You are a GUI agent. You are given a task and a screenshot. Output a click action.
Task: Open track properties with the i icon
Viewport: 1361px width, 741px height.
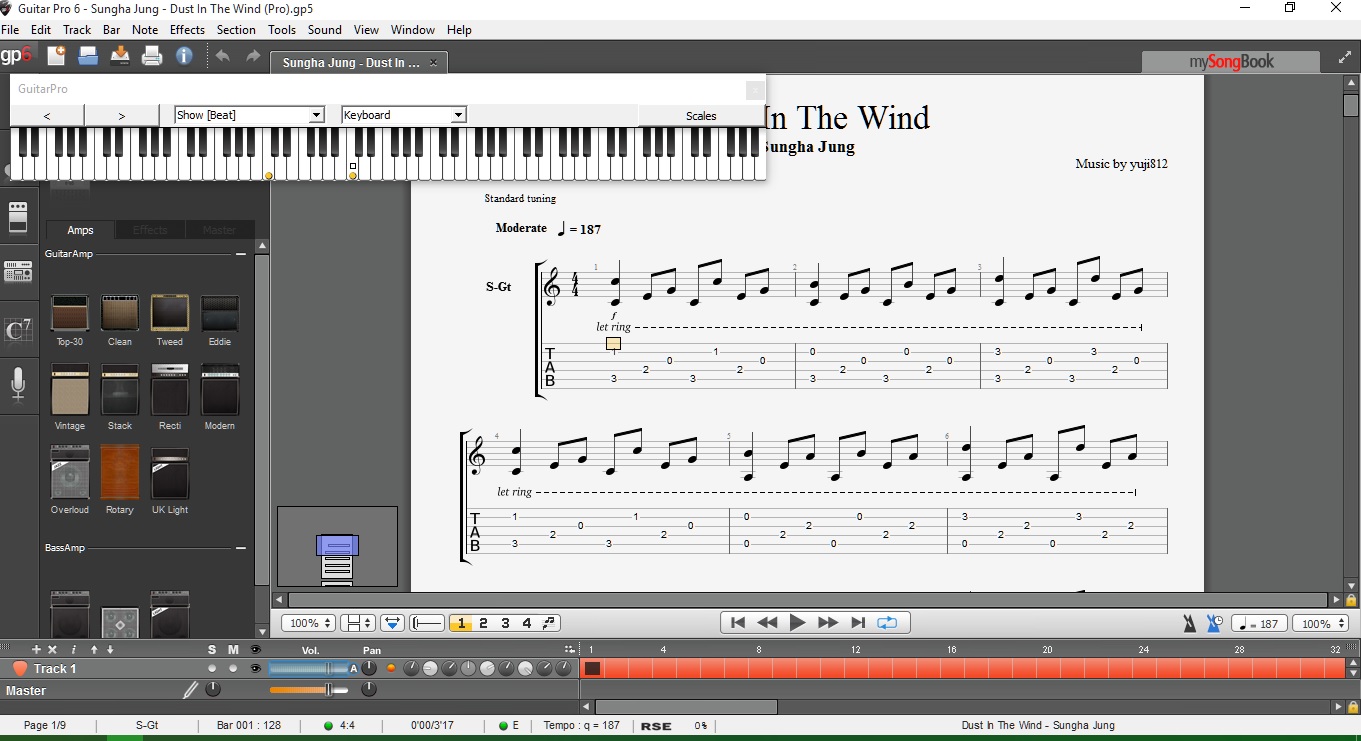tap(73, 650)
